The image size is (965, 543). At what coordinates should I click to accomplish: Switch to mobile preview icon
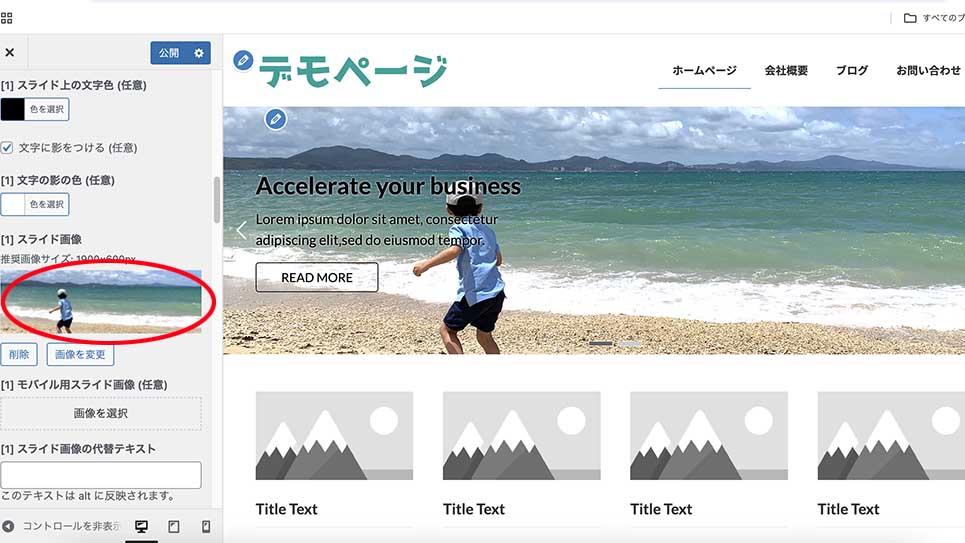(206, 526)
